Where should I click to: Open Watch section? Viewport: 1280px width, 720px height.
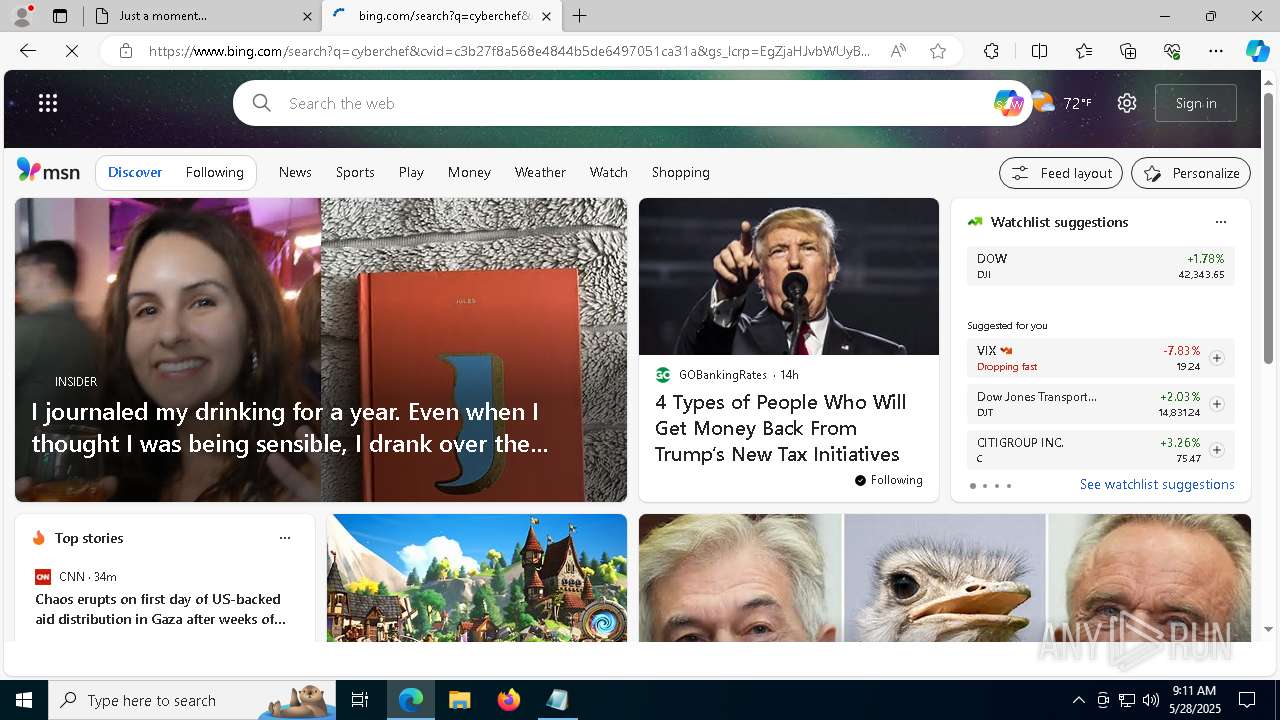[608, 172]
